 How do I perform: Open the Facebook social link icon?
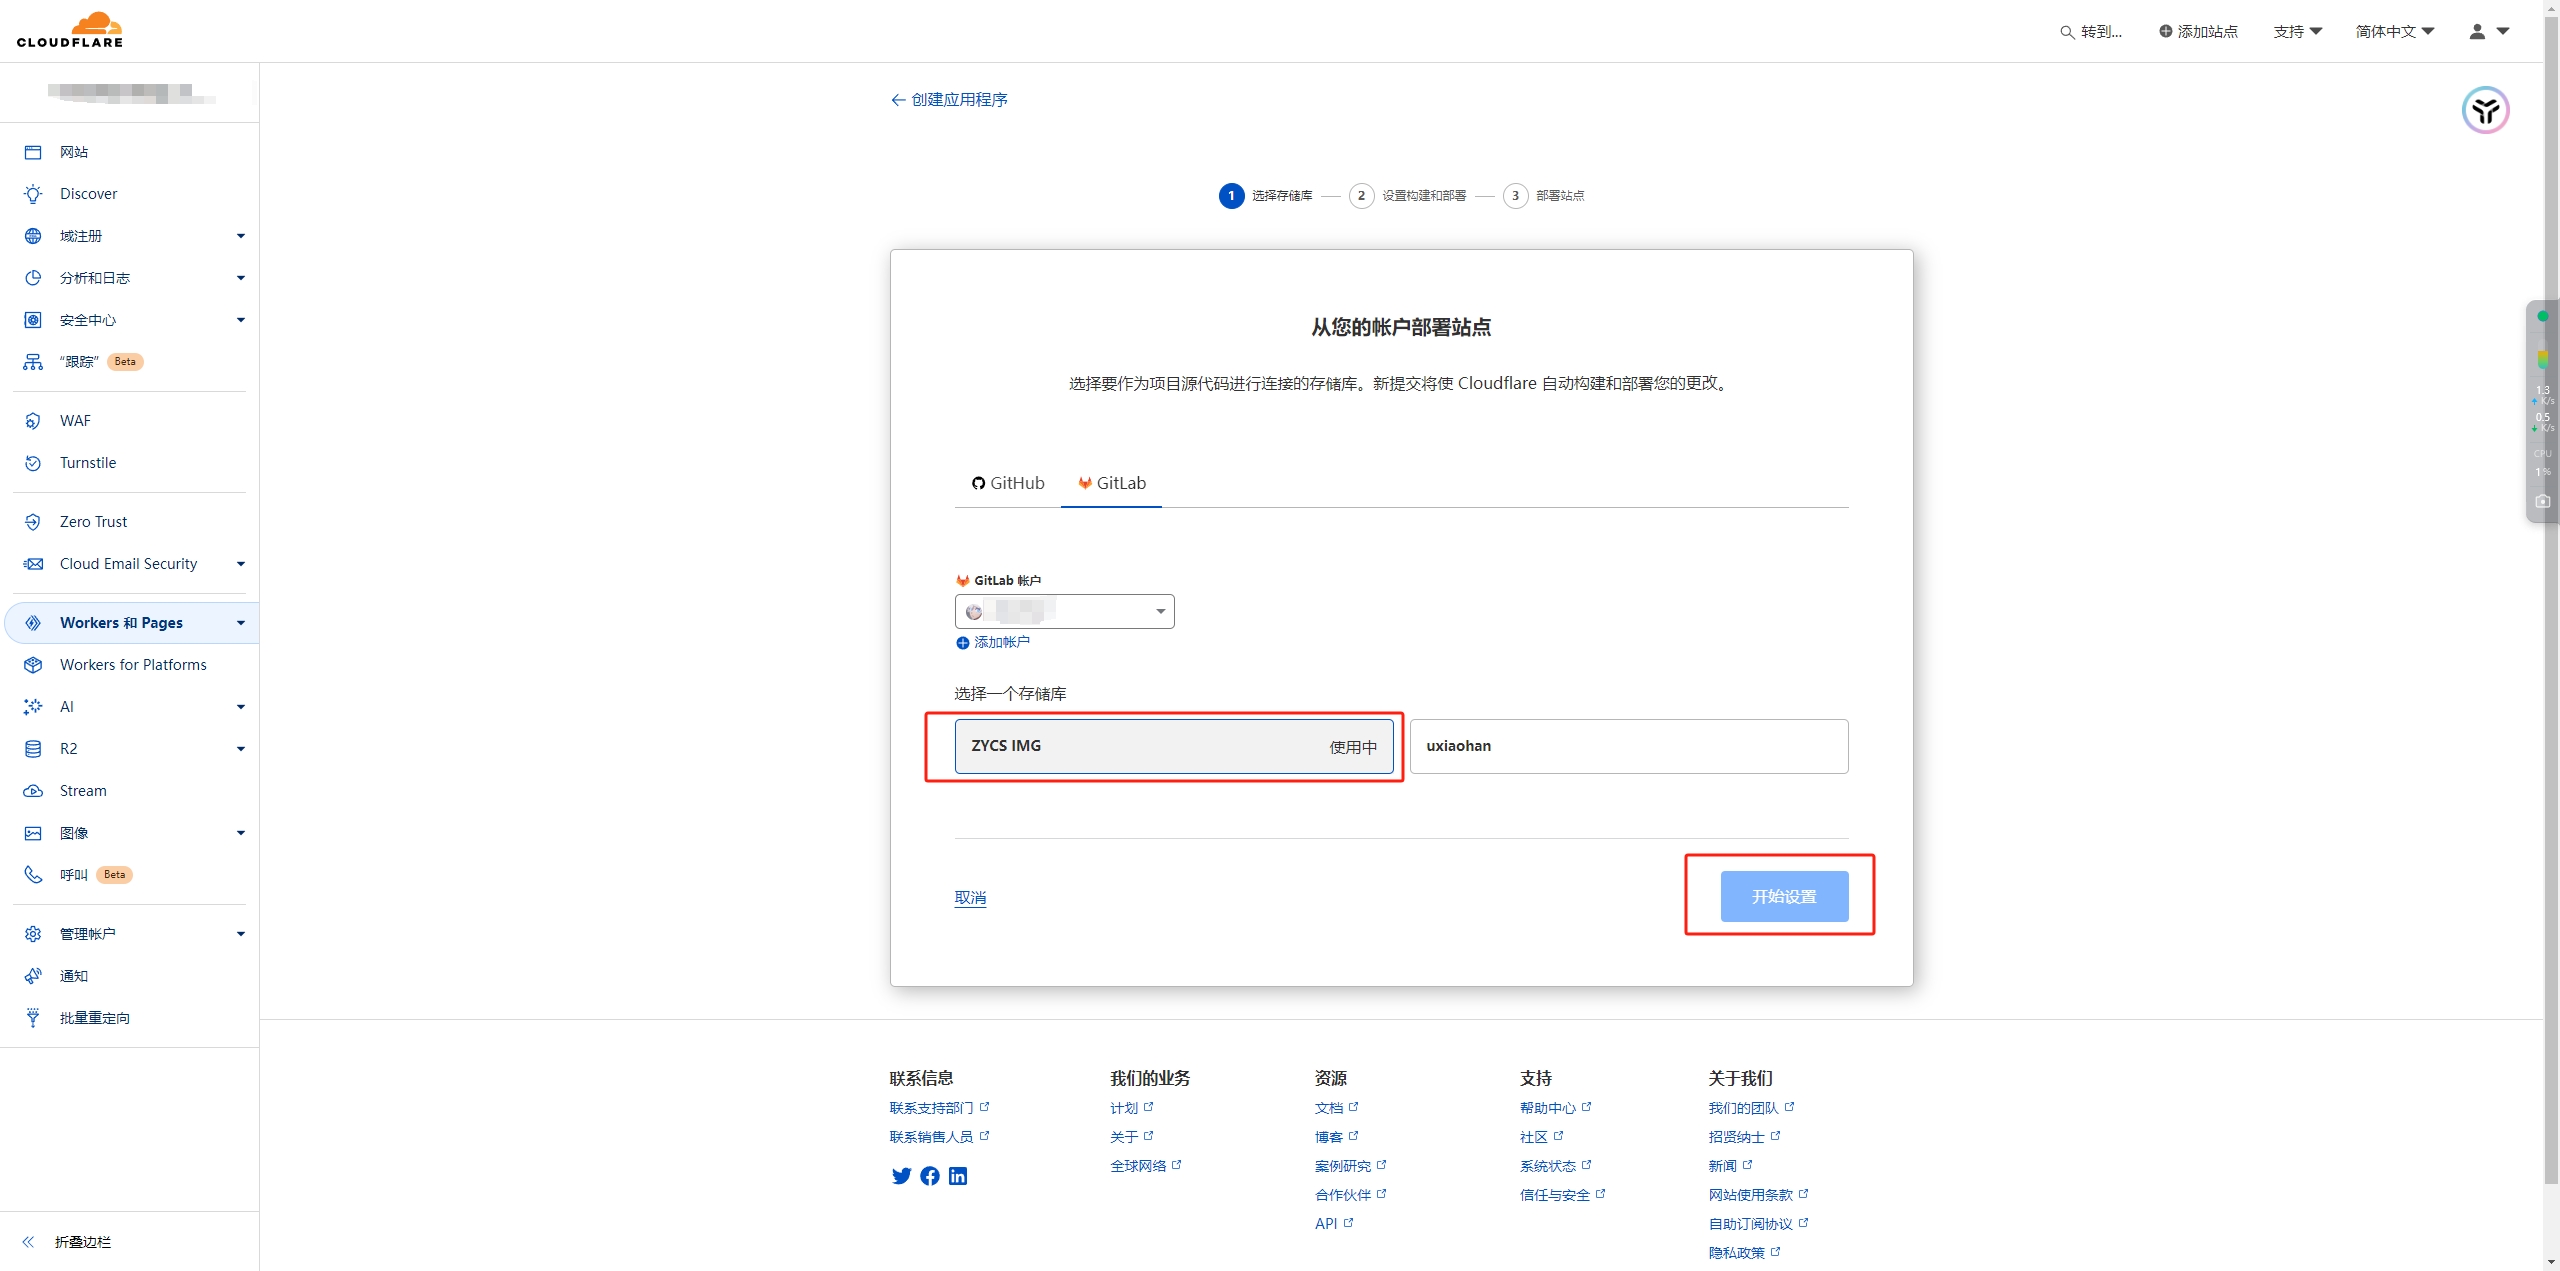[930, 1176]
